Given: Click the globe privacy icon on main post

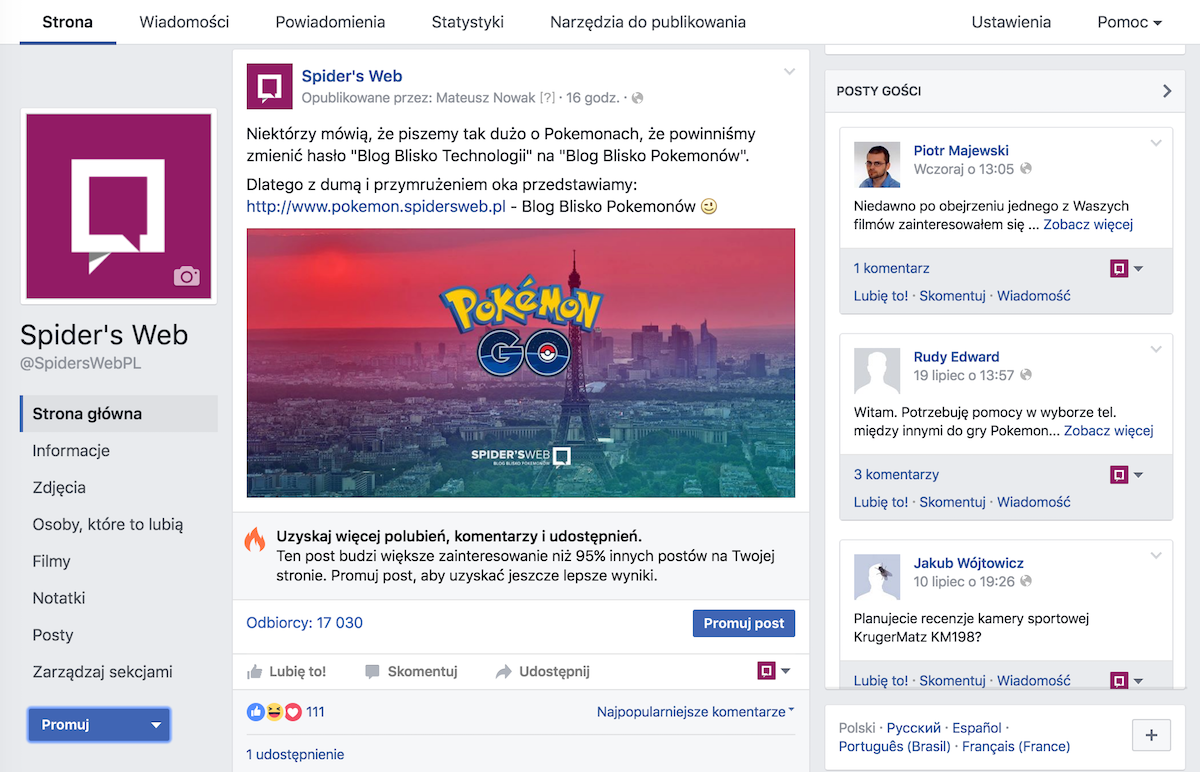Looking at the screenshot, I should tap(638, 98).
